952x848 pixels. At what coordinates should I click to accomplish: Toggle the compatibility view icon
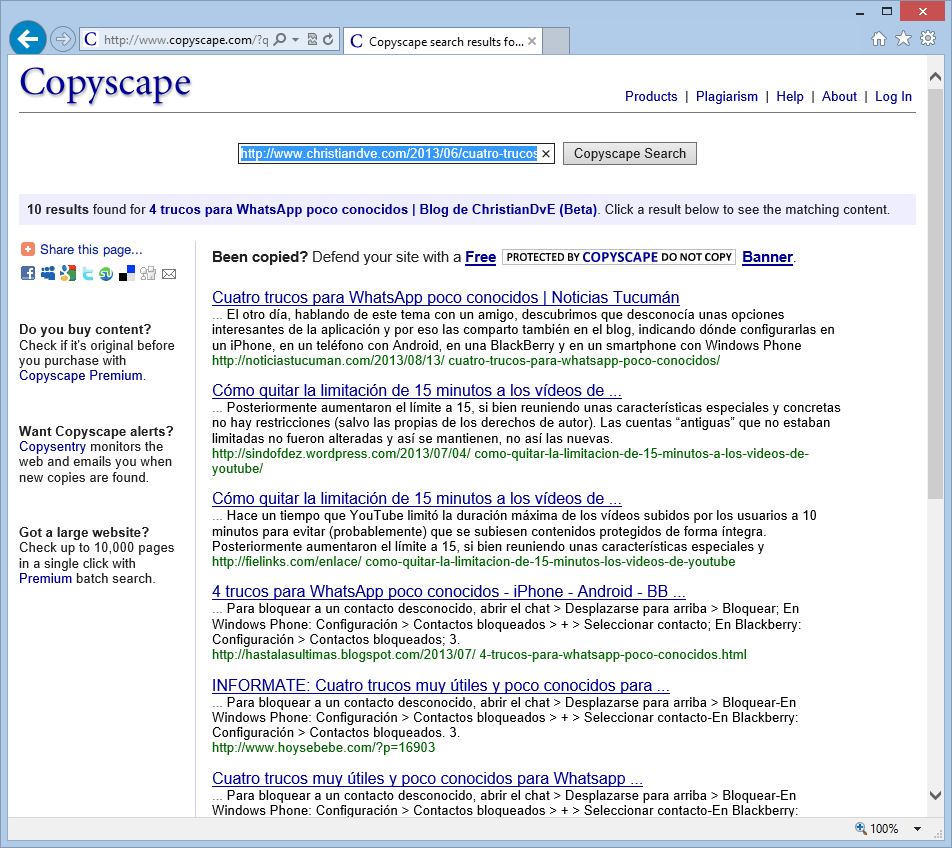[x=312, y=40]
